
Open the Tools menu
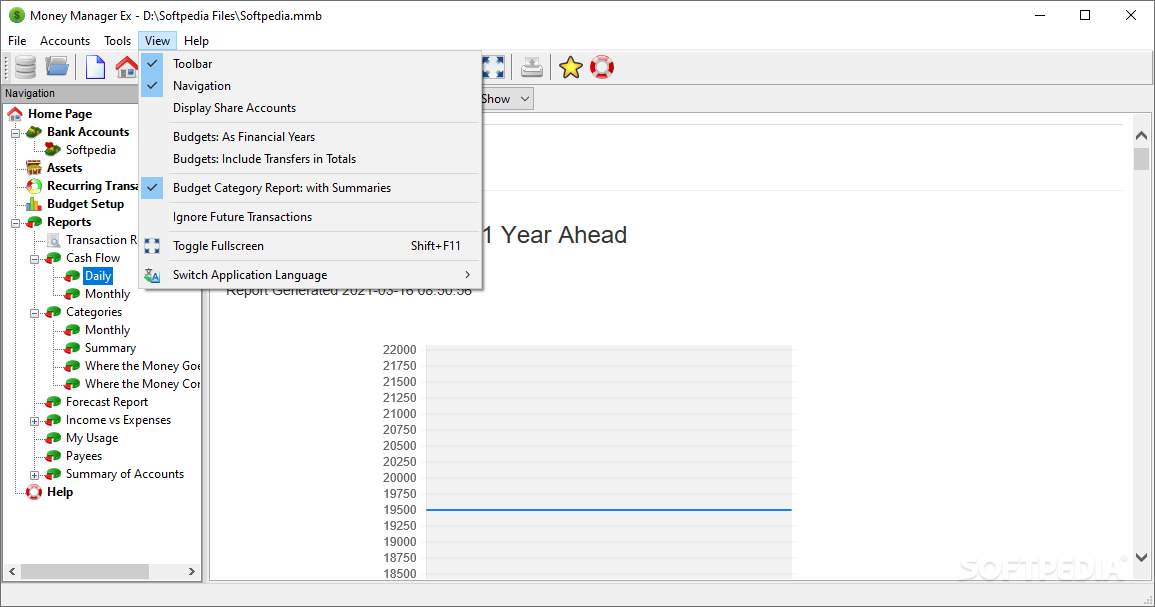[x=117, y=41]
